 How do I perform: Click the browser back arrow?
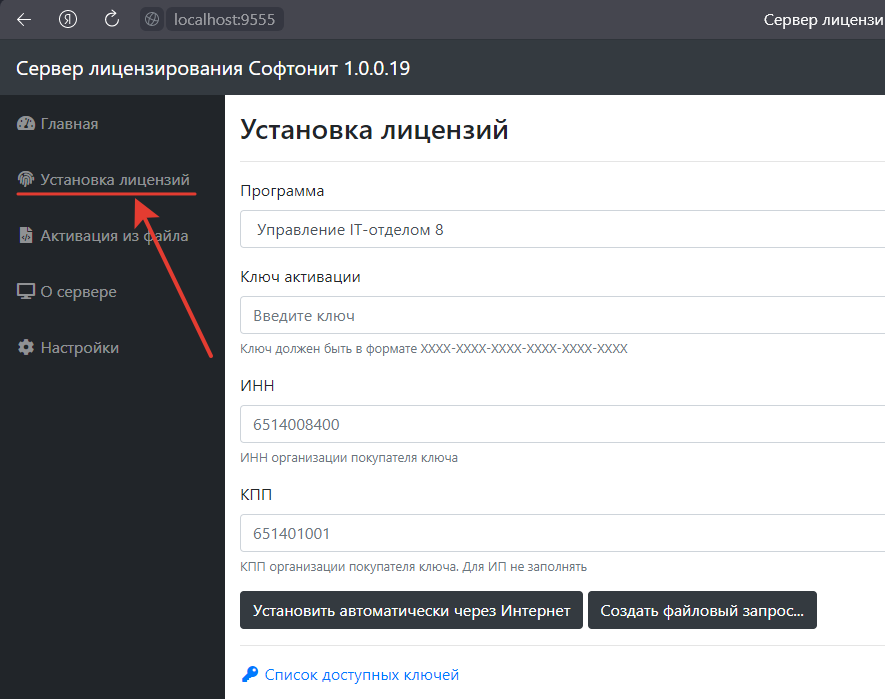click(23, 18)
